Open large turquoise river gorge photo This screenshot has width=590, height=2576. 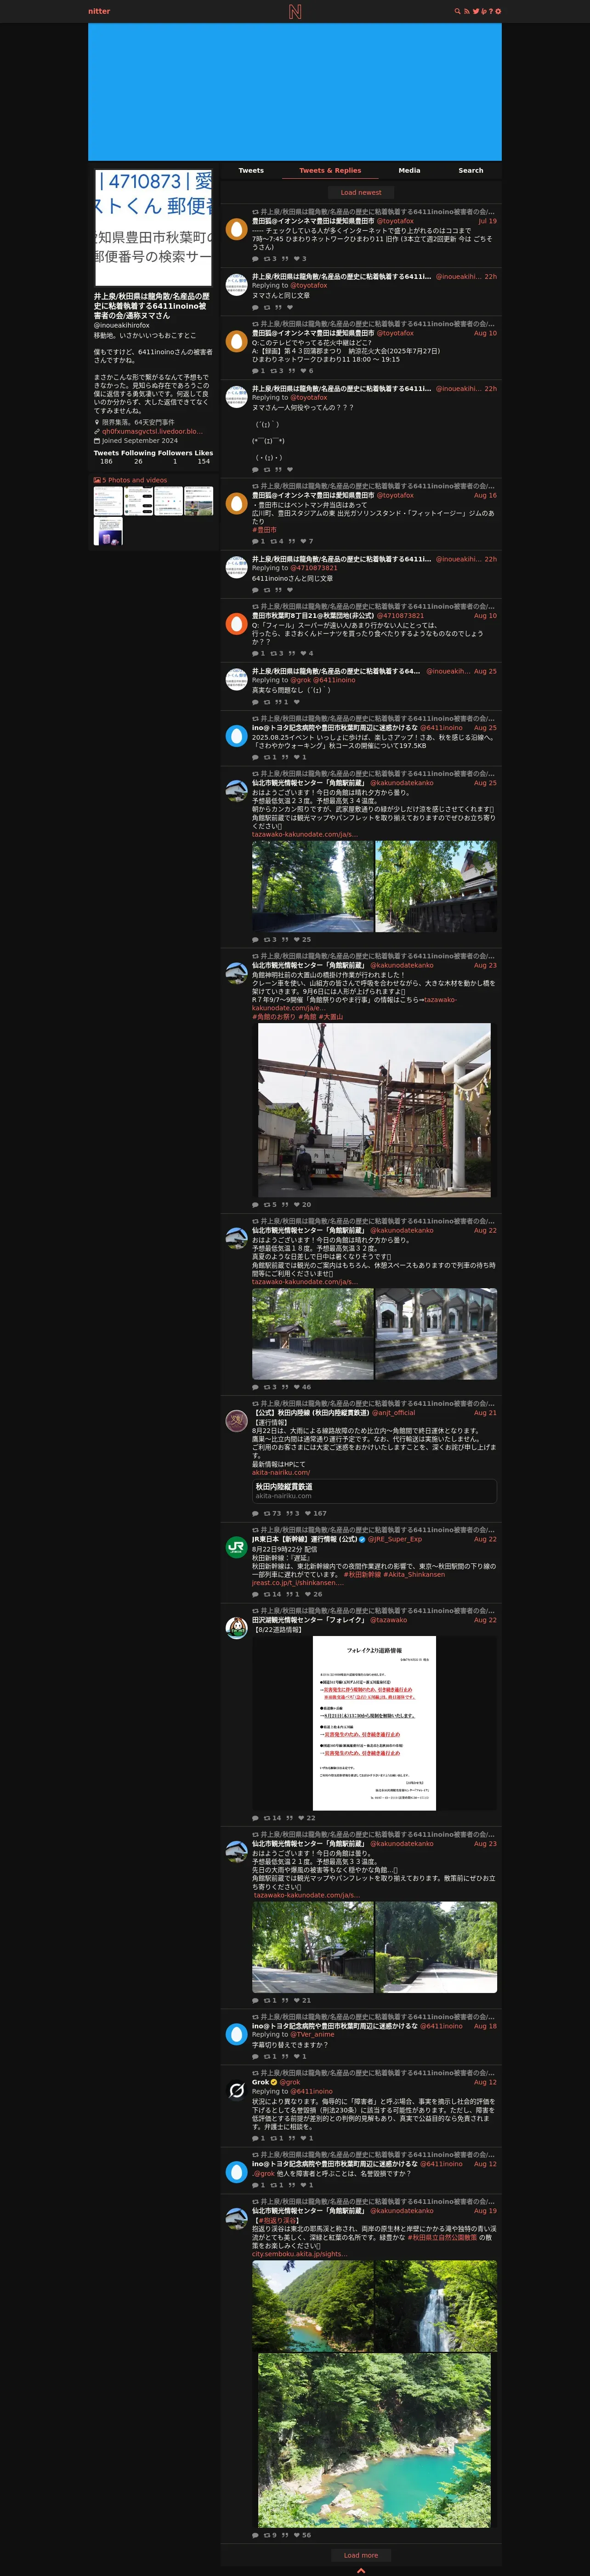(374, 2440)
